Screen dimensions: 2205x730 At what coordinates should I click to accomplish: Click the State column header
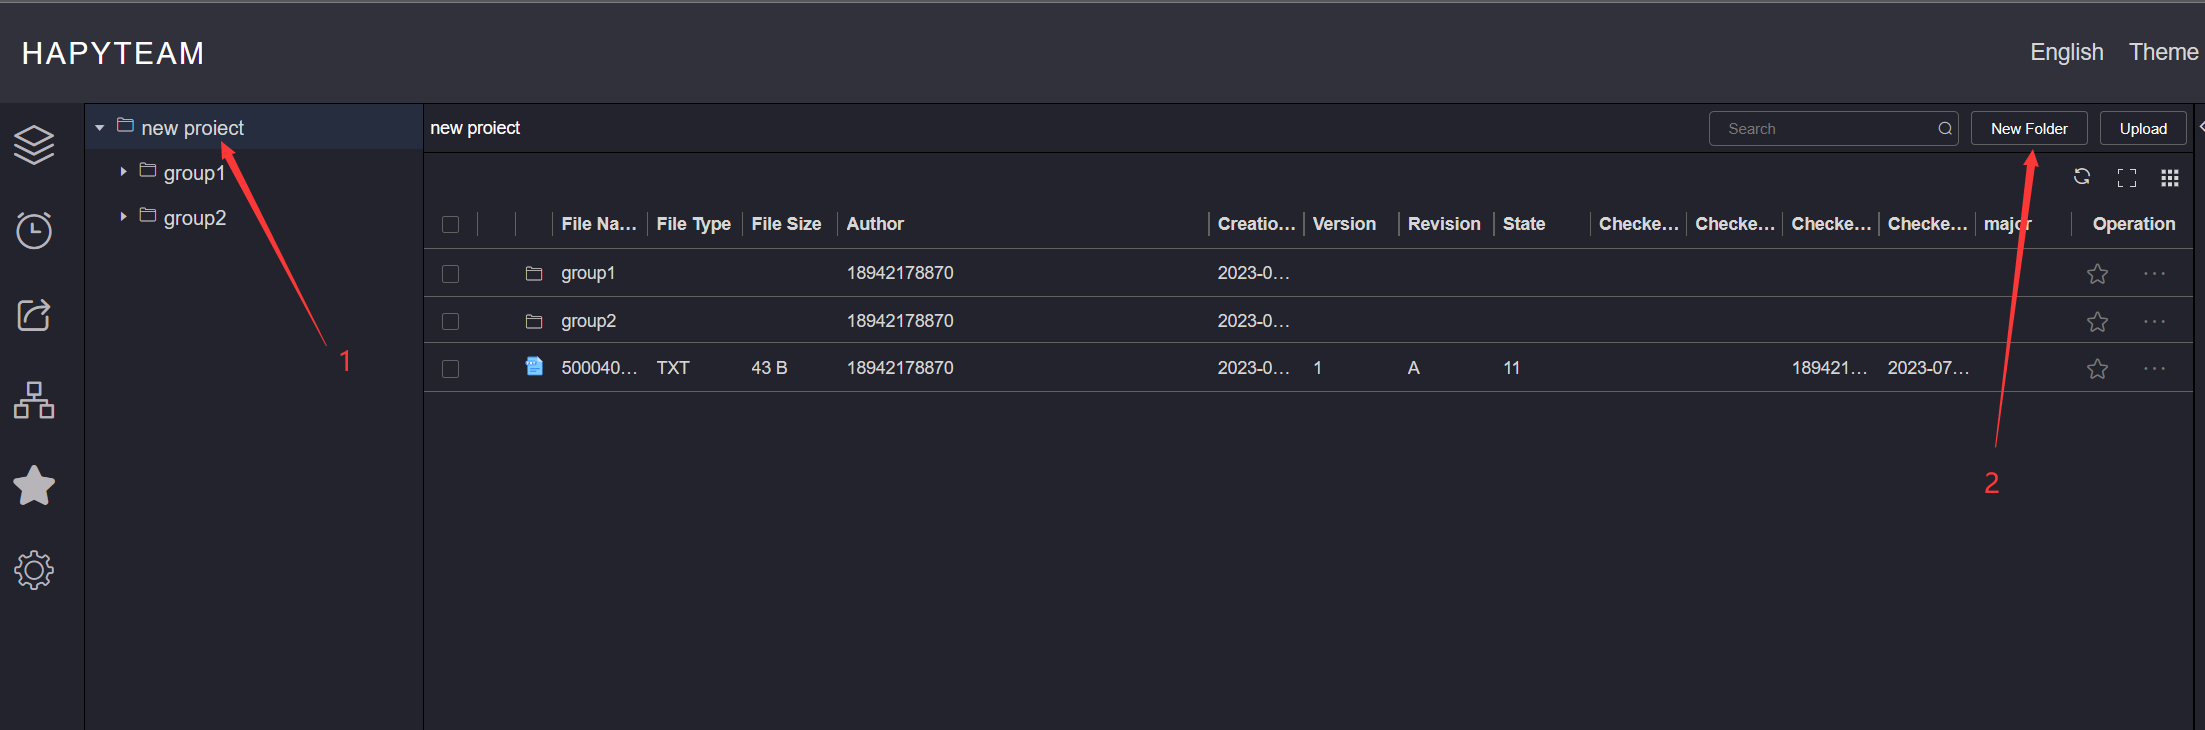click(1524, 224)
